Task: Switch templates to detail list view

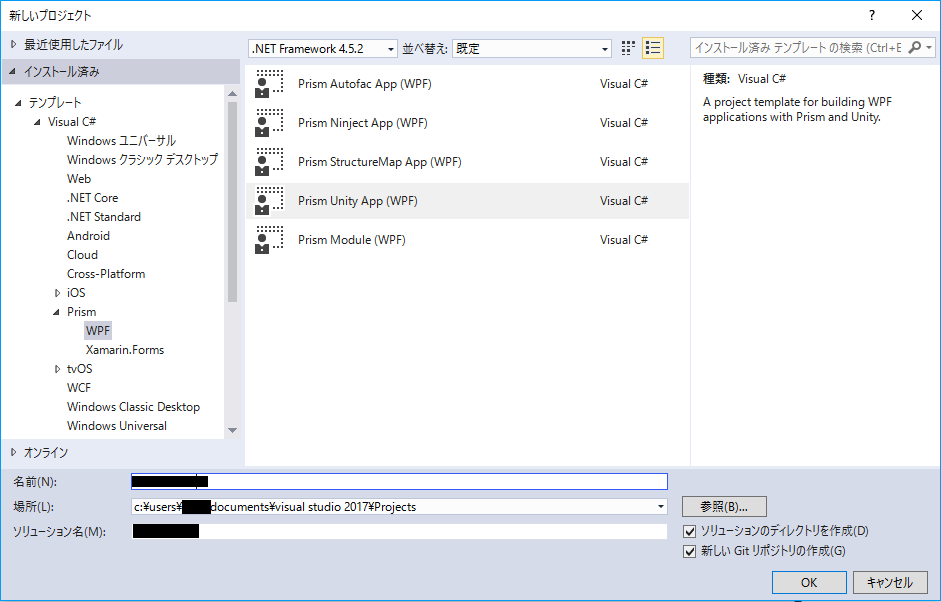Action: [x=653, y=47]
